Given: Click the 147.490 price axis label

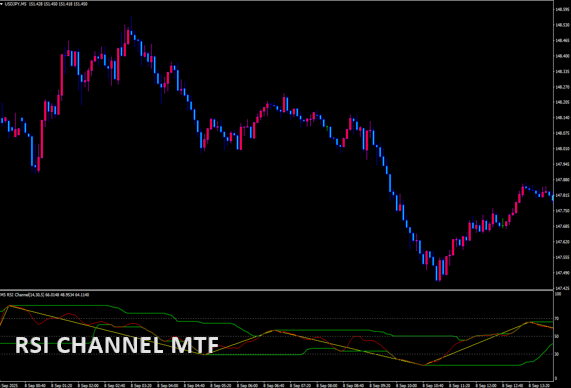Looking at the screenshot, I should coord(563,273).
